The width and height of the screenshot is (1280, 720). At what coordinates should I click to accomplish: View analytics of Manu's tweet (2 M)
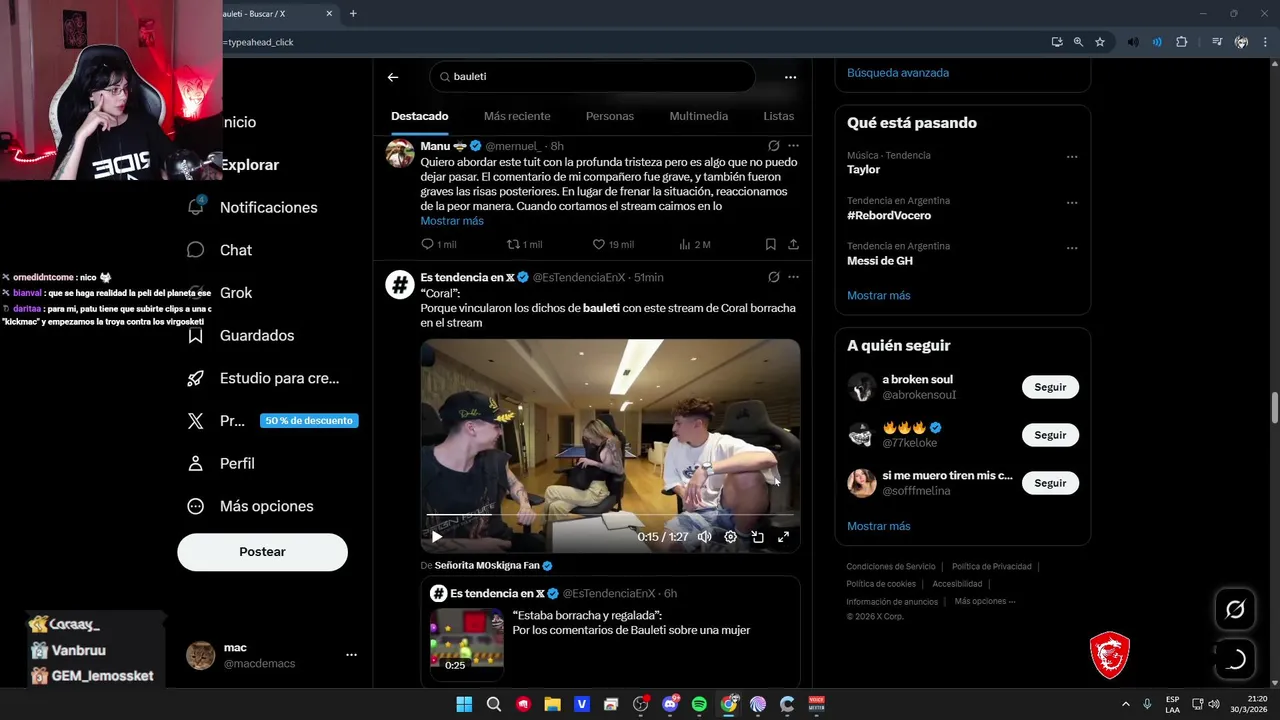694,244
